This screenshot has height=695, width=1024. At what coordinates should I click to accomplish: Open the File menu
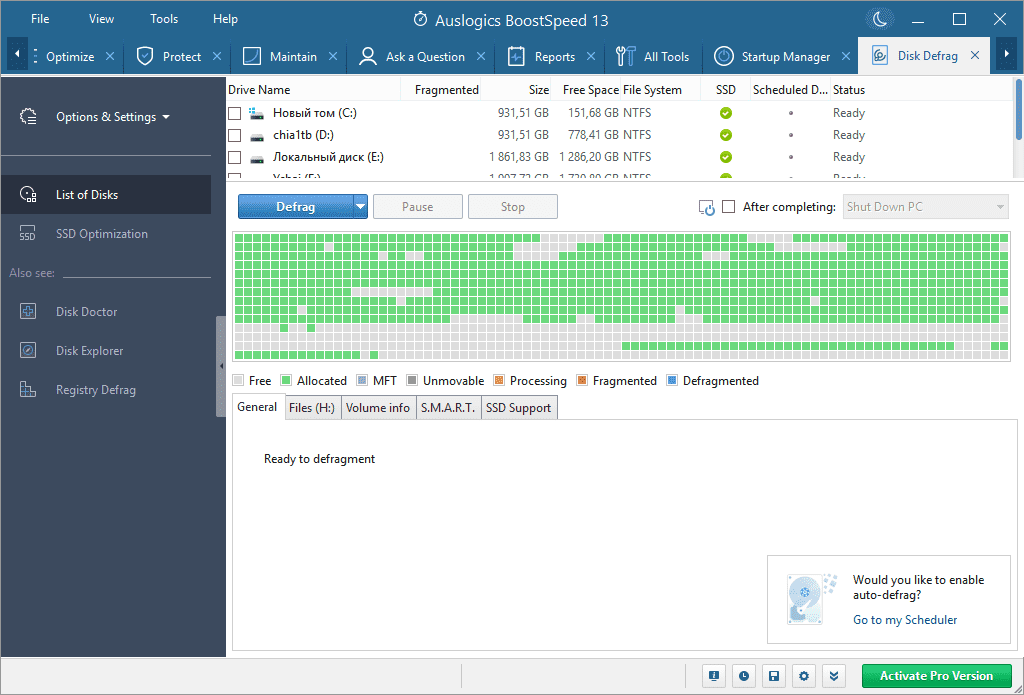coord(40,19)
